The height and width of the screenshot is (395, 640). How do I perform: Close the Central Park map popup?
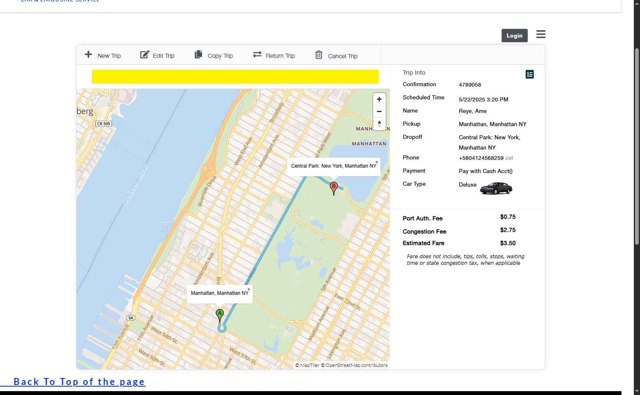click(x=376, y=162)
